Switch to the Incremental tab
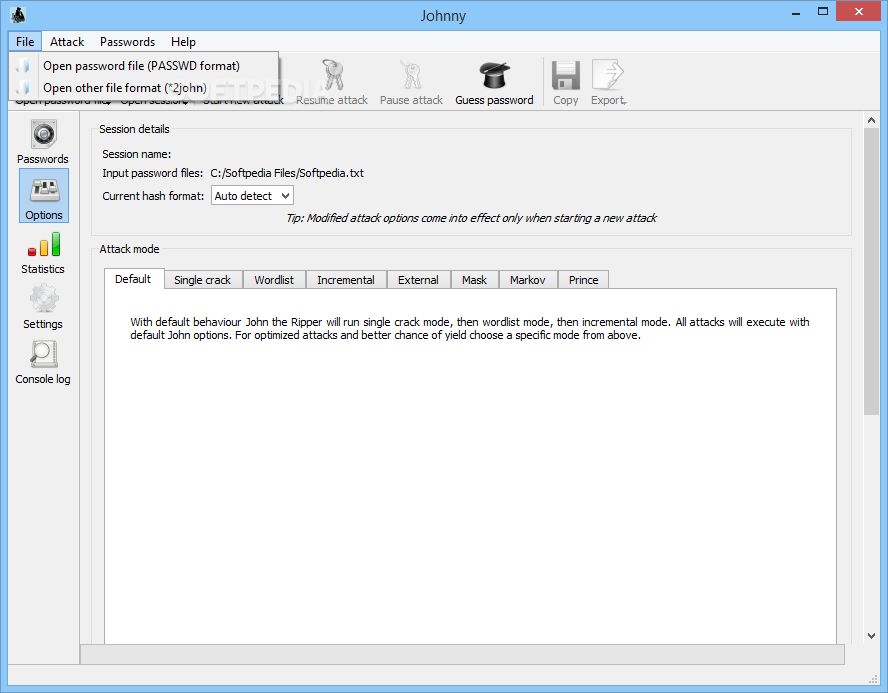 pos(346,280)
